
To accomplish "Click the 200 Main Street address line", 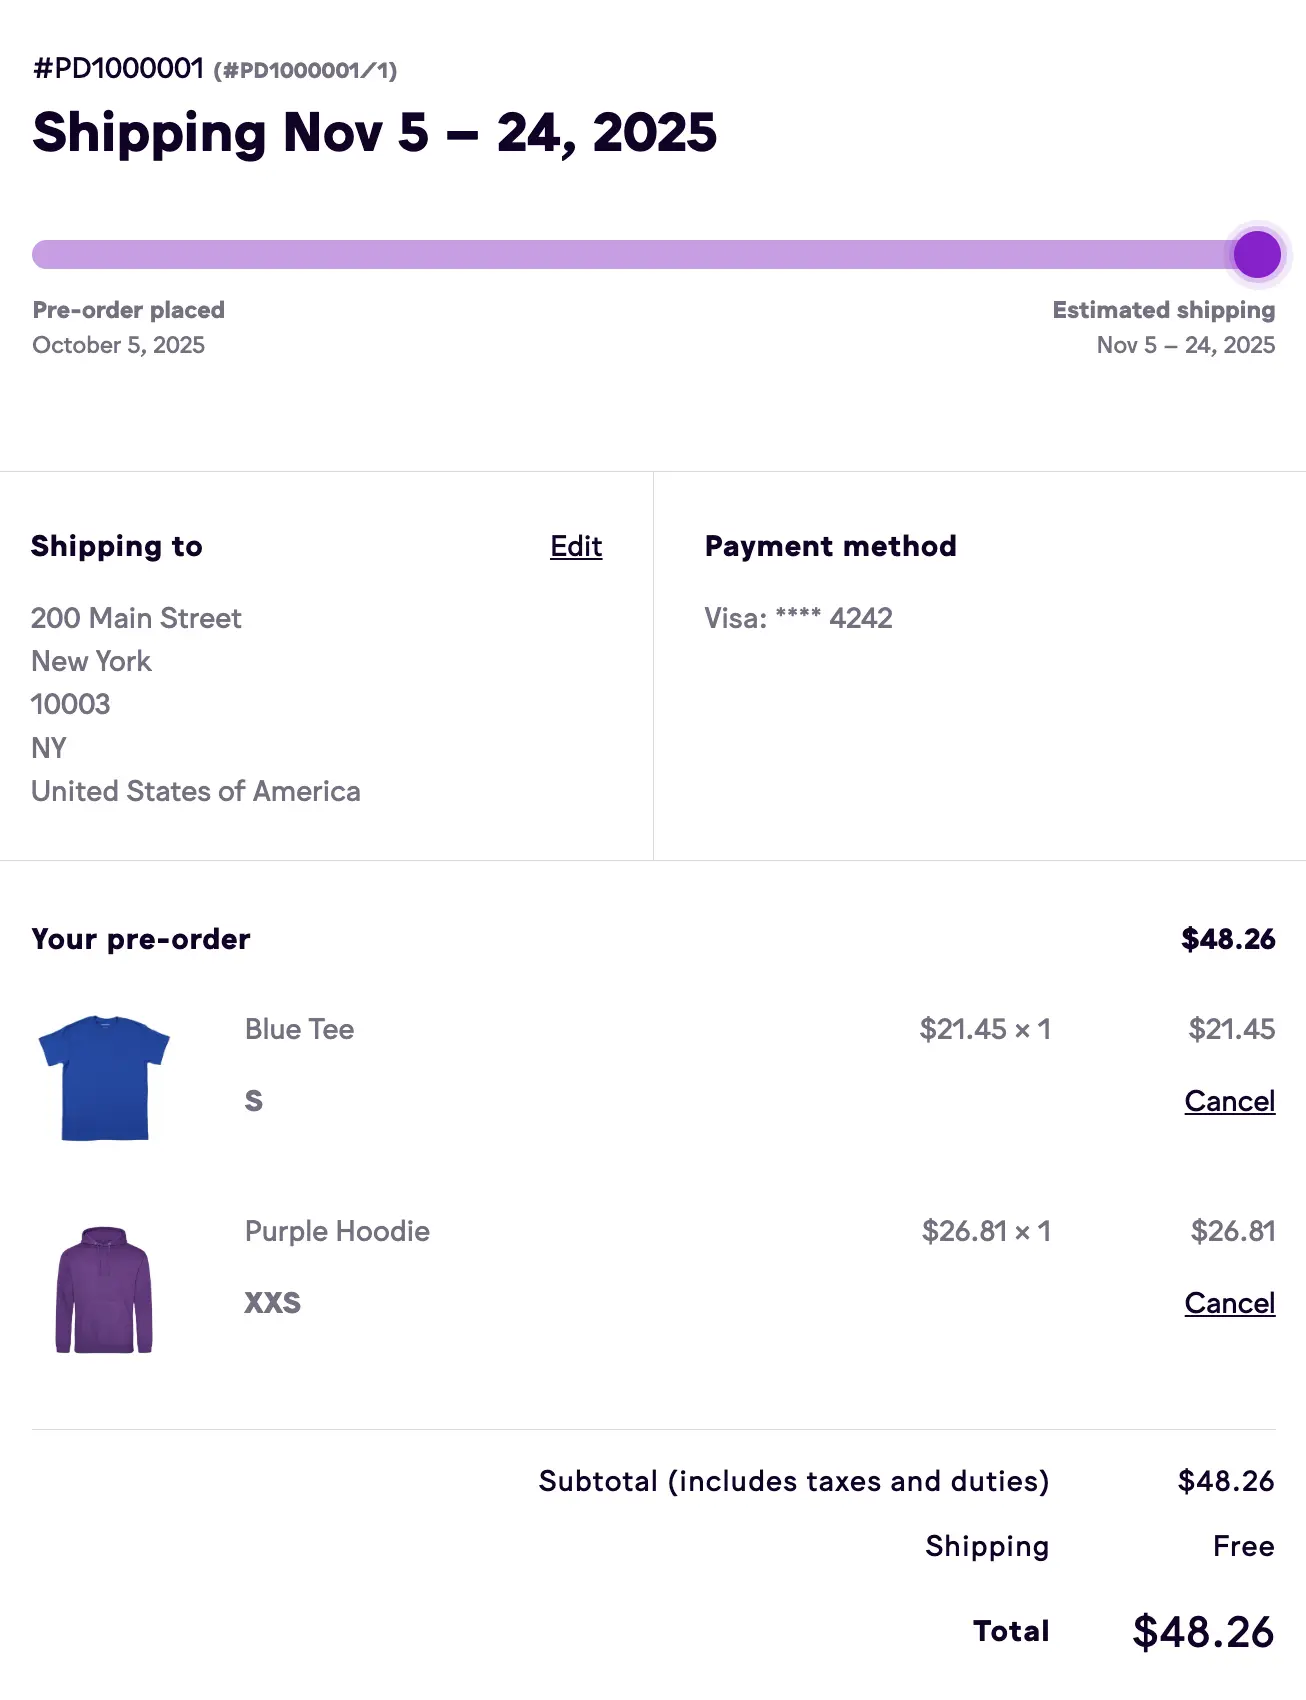I will (136, 618).
